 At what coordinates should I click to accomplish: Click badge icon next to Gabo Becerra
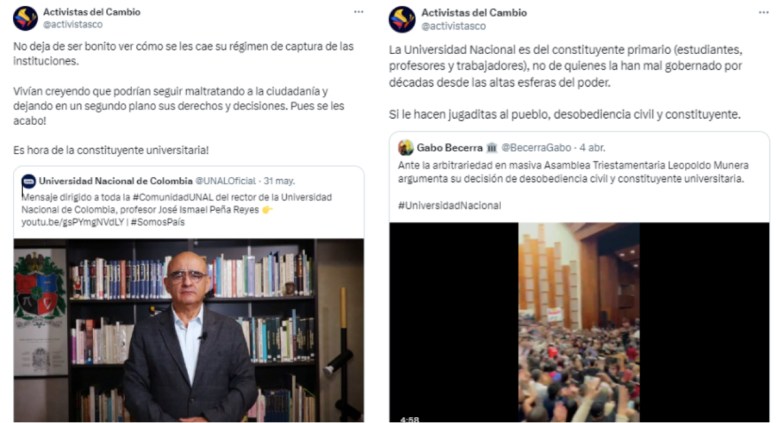[x=491, y=148]
